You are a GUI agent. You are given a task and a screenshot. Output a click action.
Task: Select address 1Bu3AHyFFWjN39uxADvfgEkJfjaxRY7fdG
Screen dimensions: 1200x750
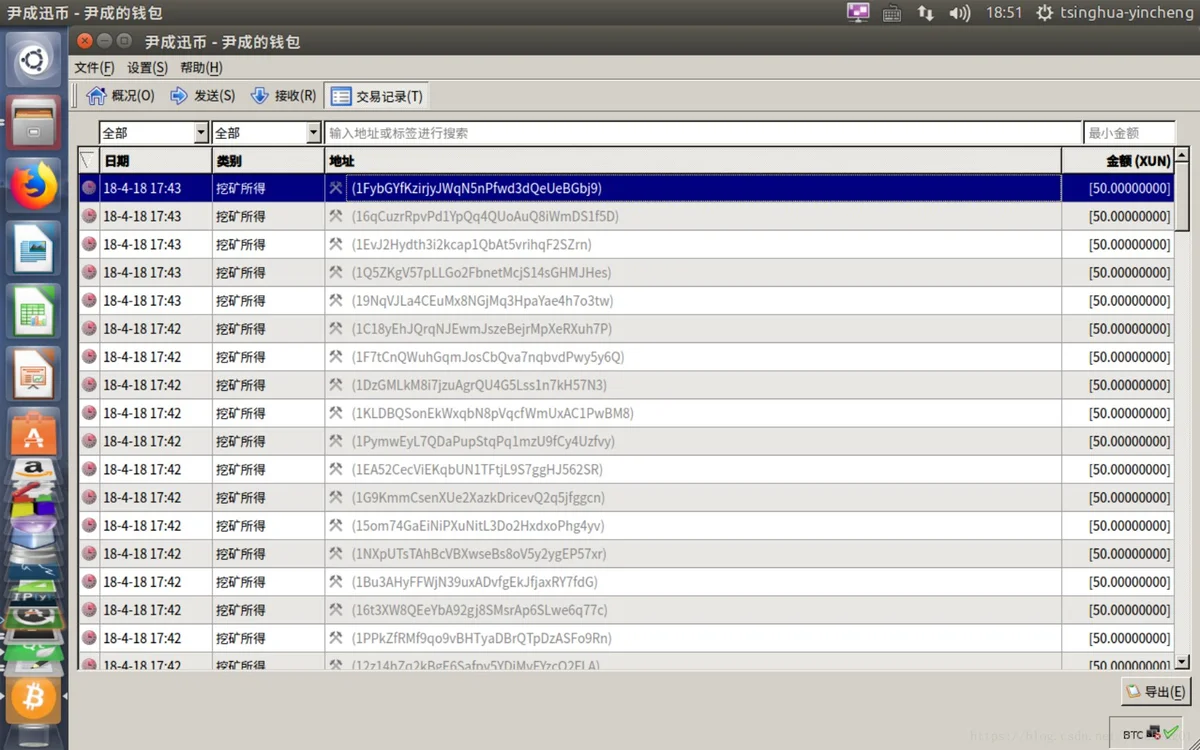point(474,582)
